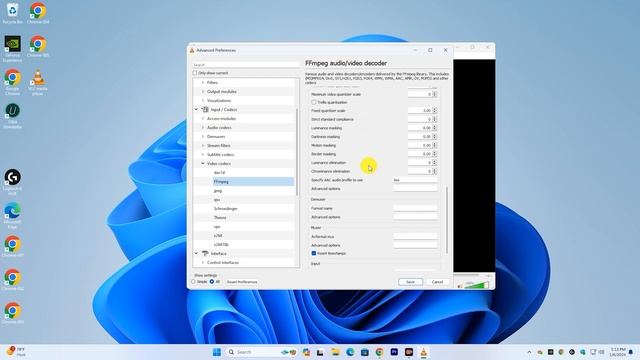Screen dimensions: 640x360
Task: Expand the Audio codecs tree node
Action: pyautogui.click(x=203, y=127)
